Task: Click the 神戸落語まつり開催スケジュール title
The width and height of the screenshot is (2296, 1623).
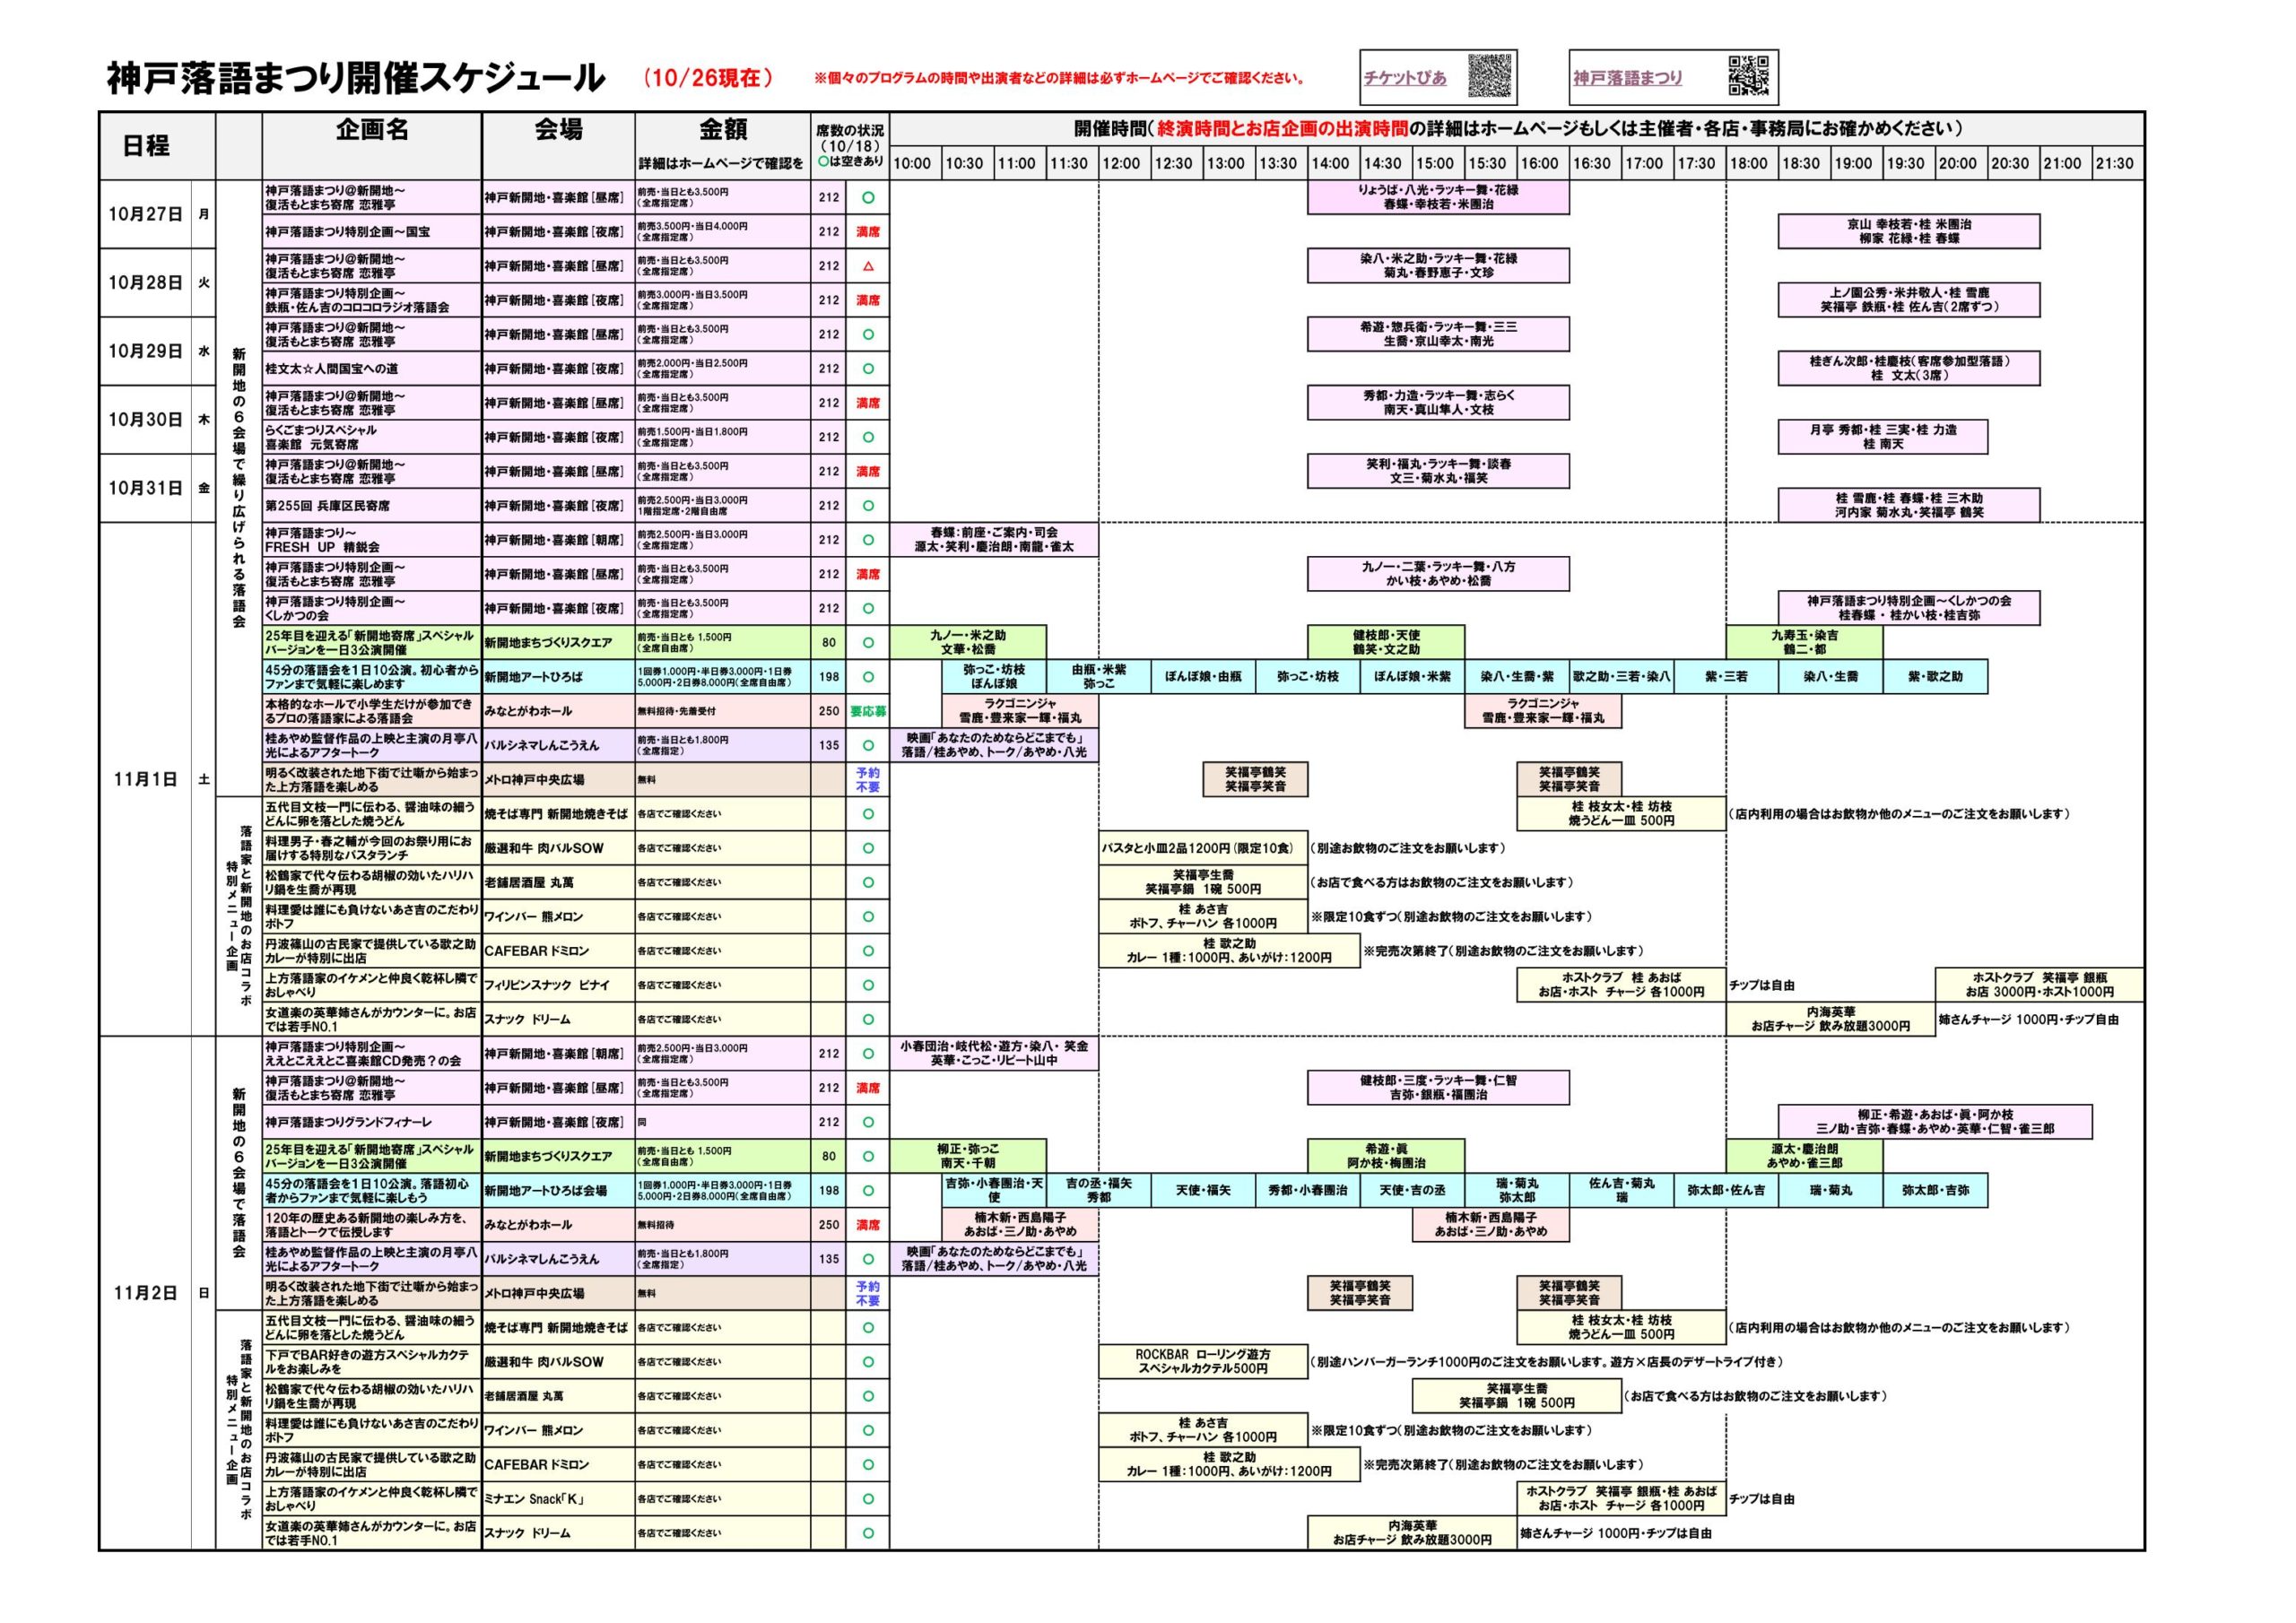Action: click(355, 78)
